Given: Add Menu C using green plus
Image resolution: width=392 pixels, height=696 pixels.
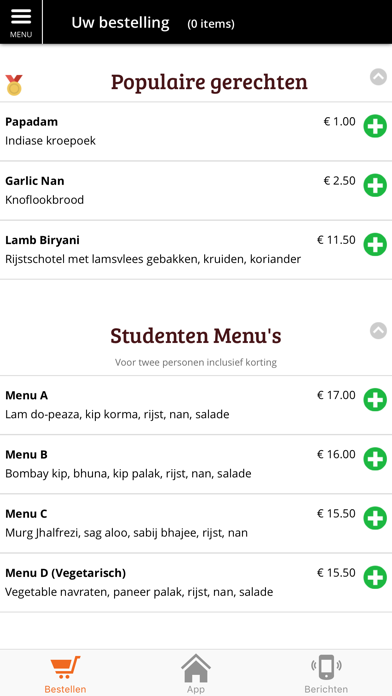Looking at the screenshot, I should pyautogui.click(x=375, y=518).
